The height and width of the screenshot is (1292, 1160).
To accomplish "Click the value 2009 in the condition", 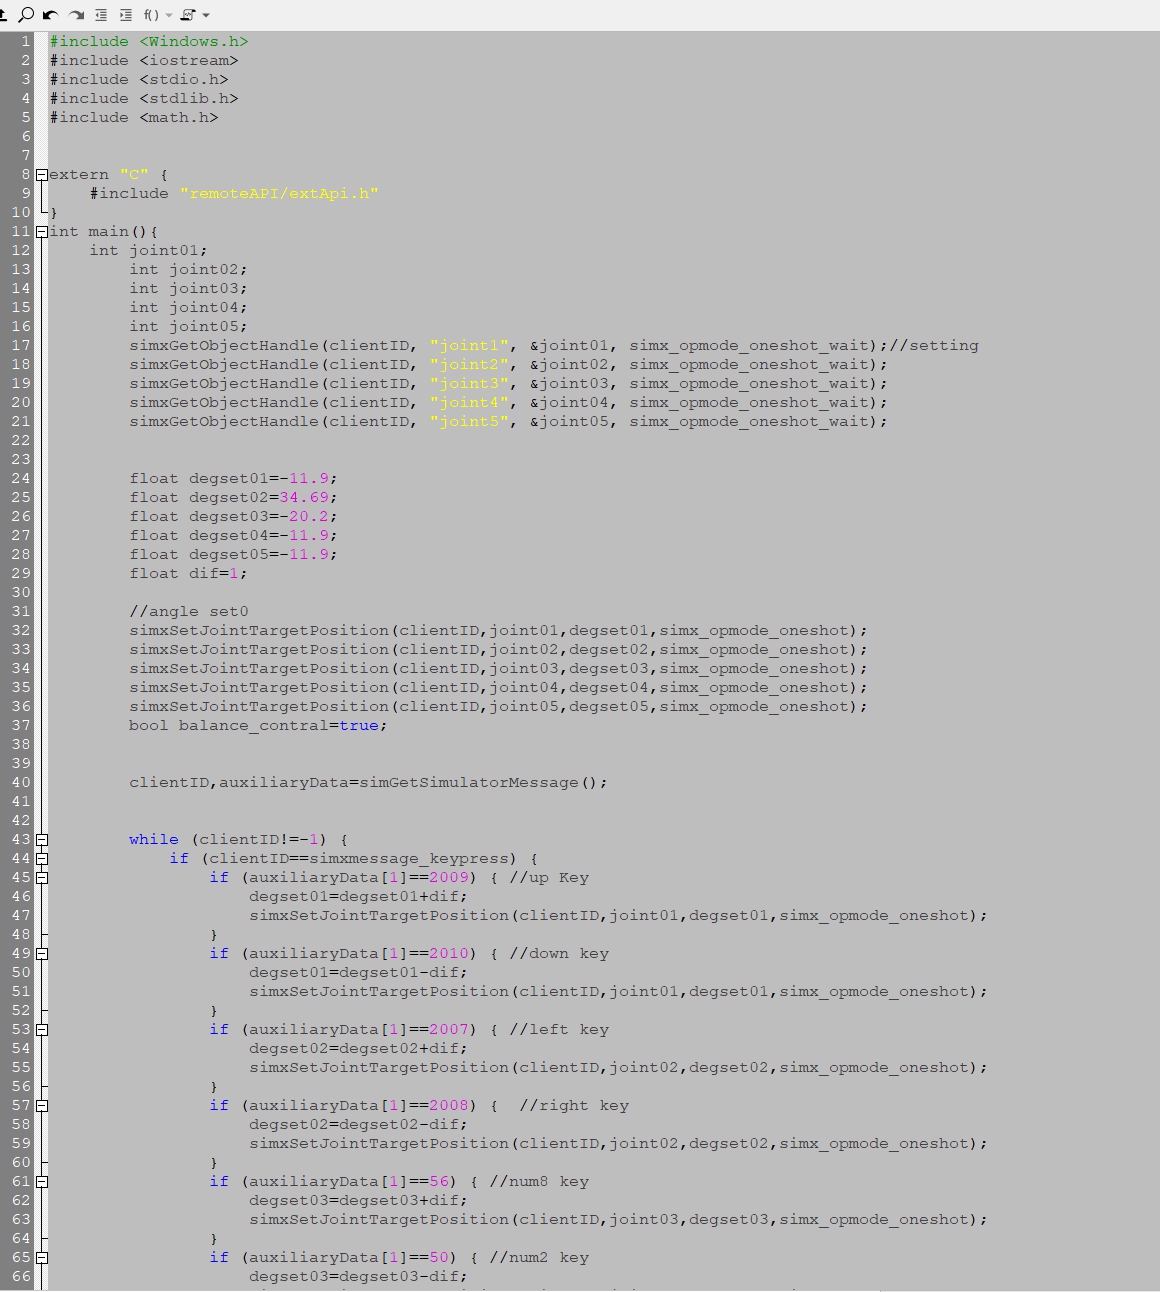I will point(449,877).
